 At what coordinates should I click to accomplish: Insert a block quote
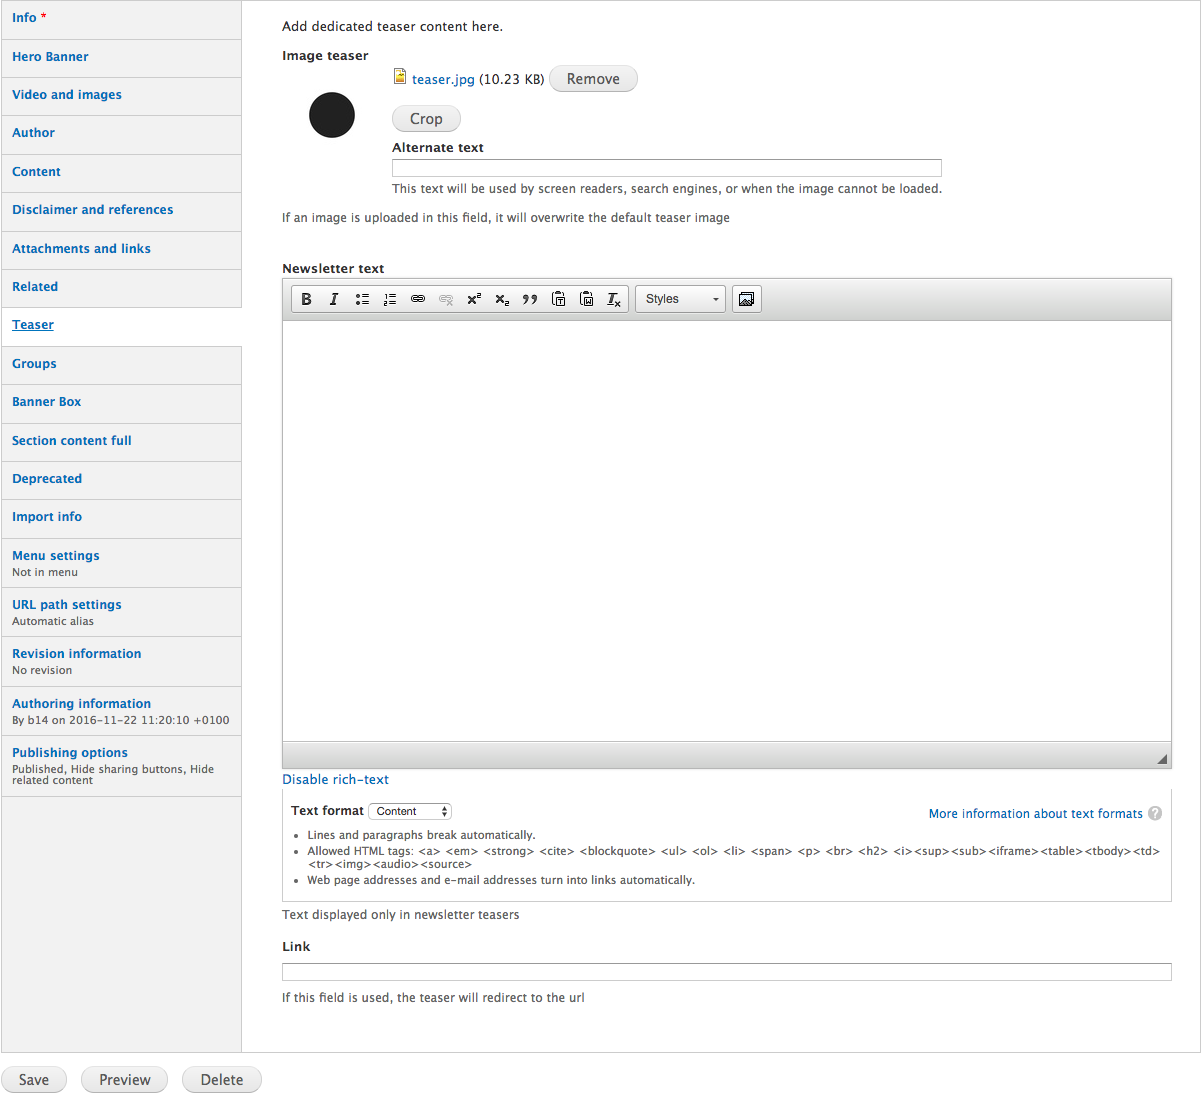[530, 299]
